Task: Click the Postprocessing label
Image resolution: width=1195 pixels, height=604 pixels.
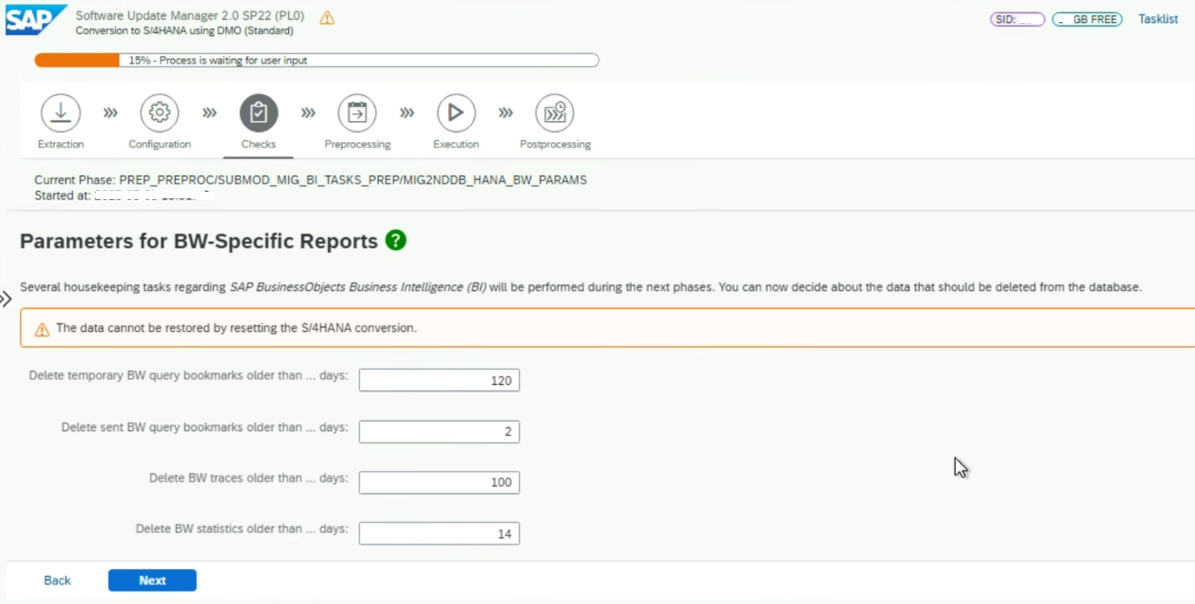Action: click(555, 144)
